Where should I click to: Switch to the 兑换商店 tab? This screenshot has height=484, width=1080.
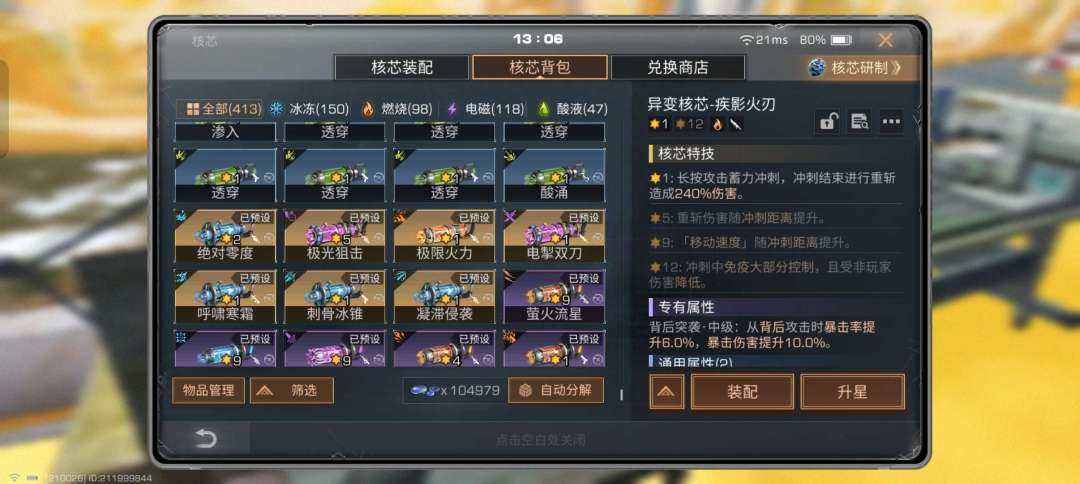[x=678, y=67]
